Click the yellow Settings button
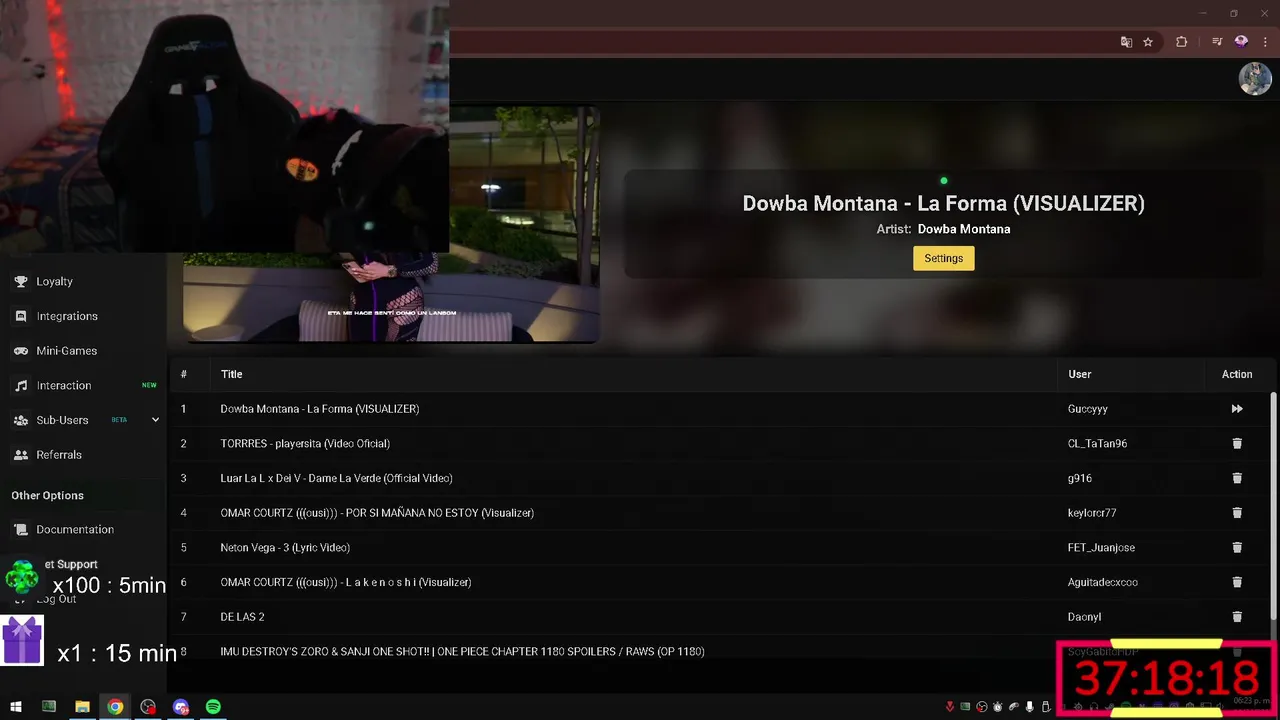 (x=943, y=258)
